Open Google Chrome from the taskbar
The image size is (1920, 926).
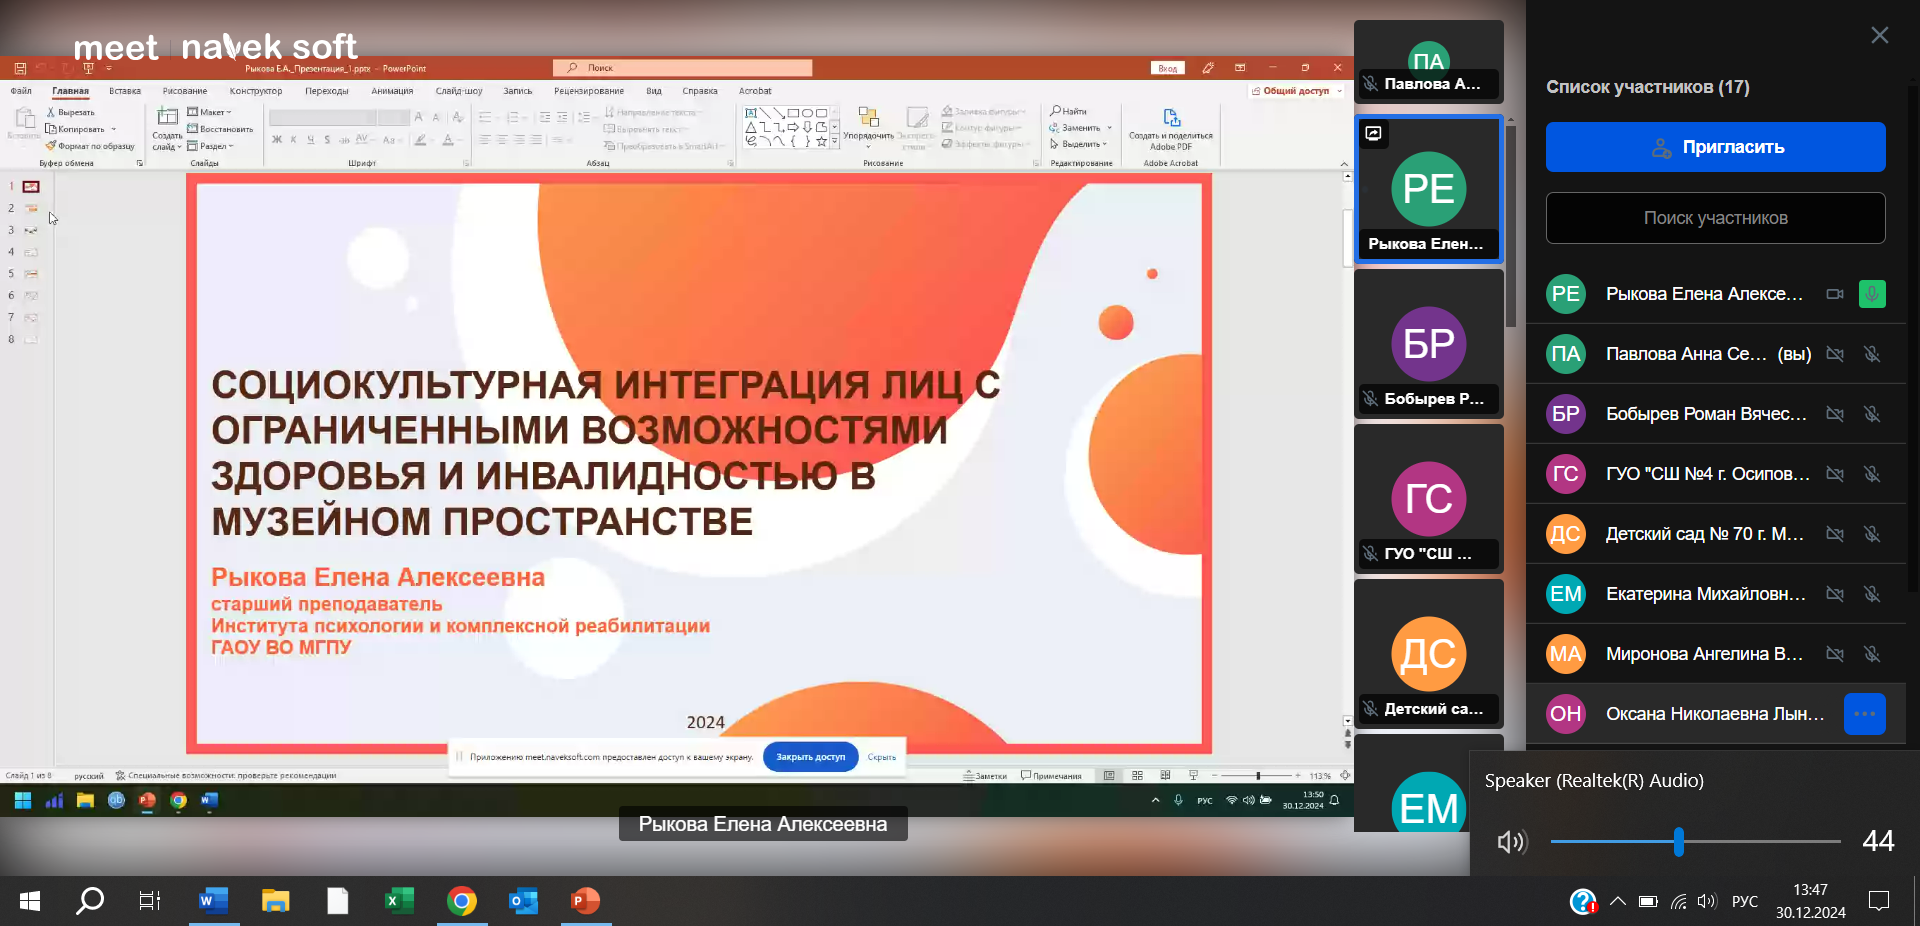[461, 901]
